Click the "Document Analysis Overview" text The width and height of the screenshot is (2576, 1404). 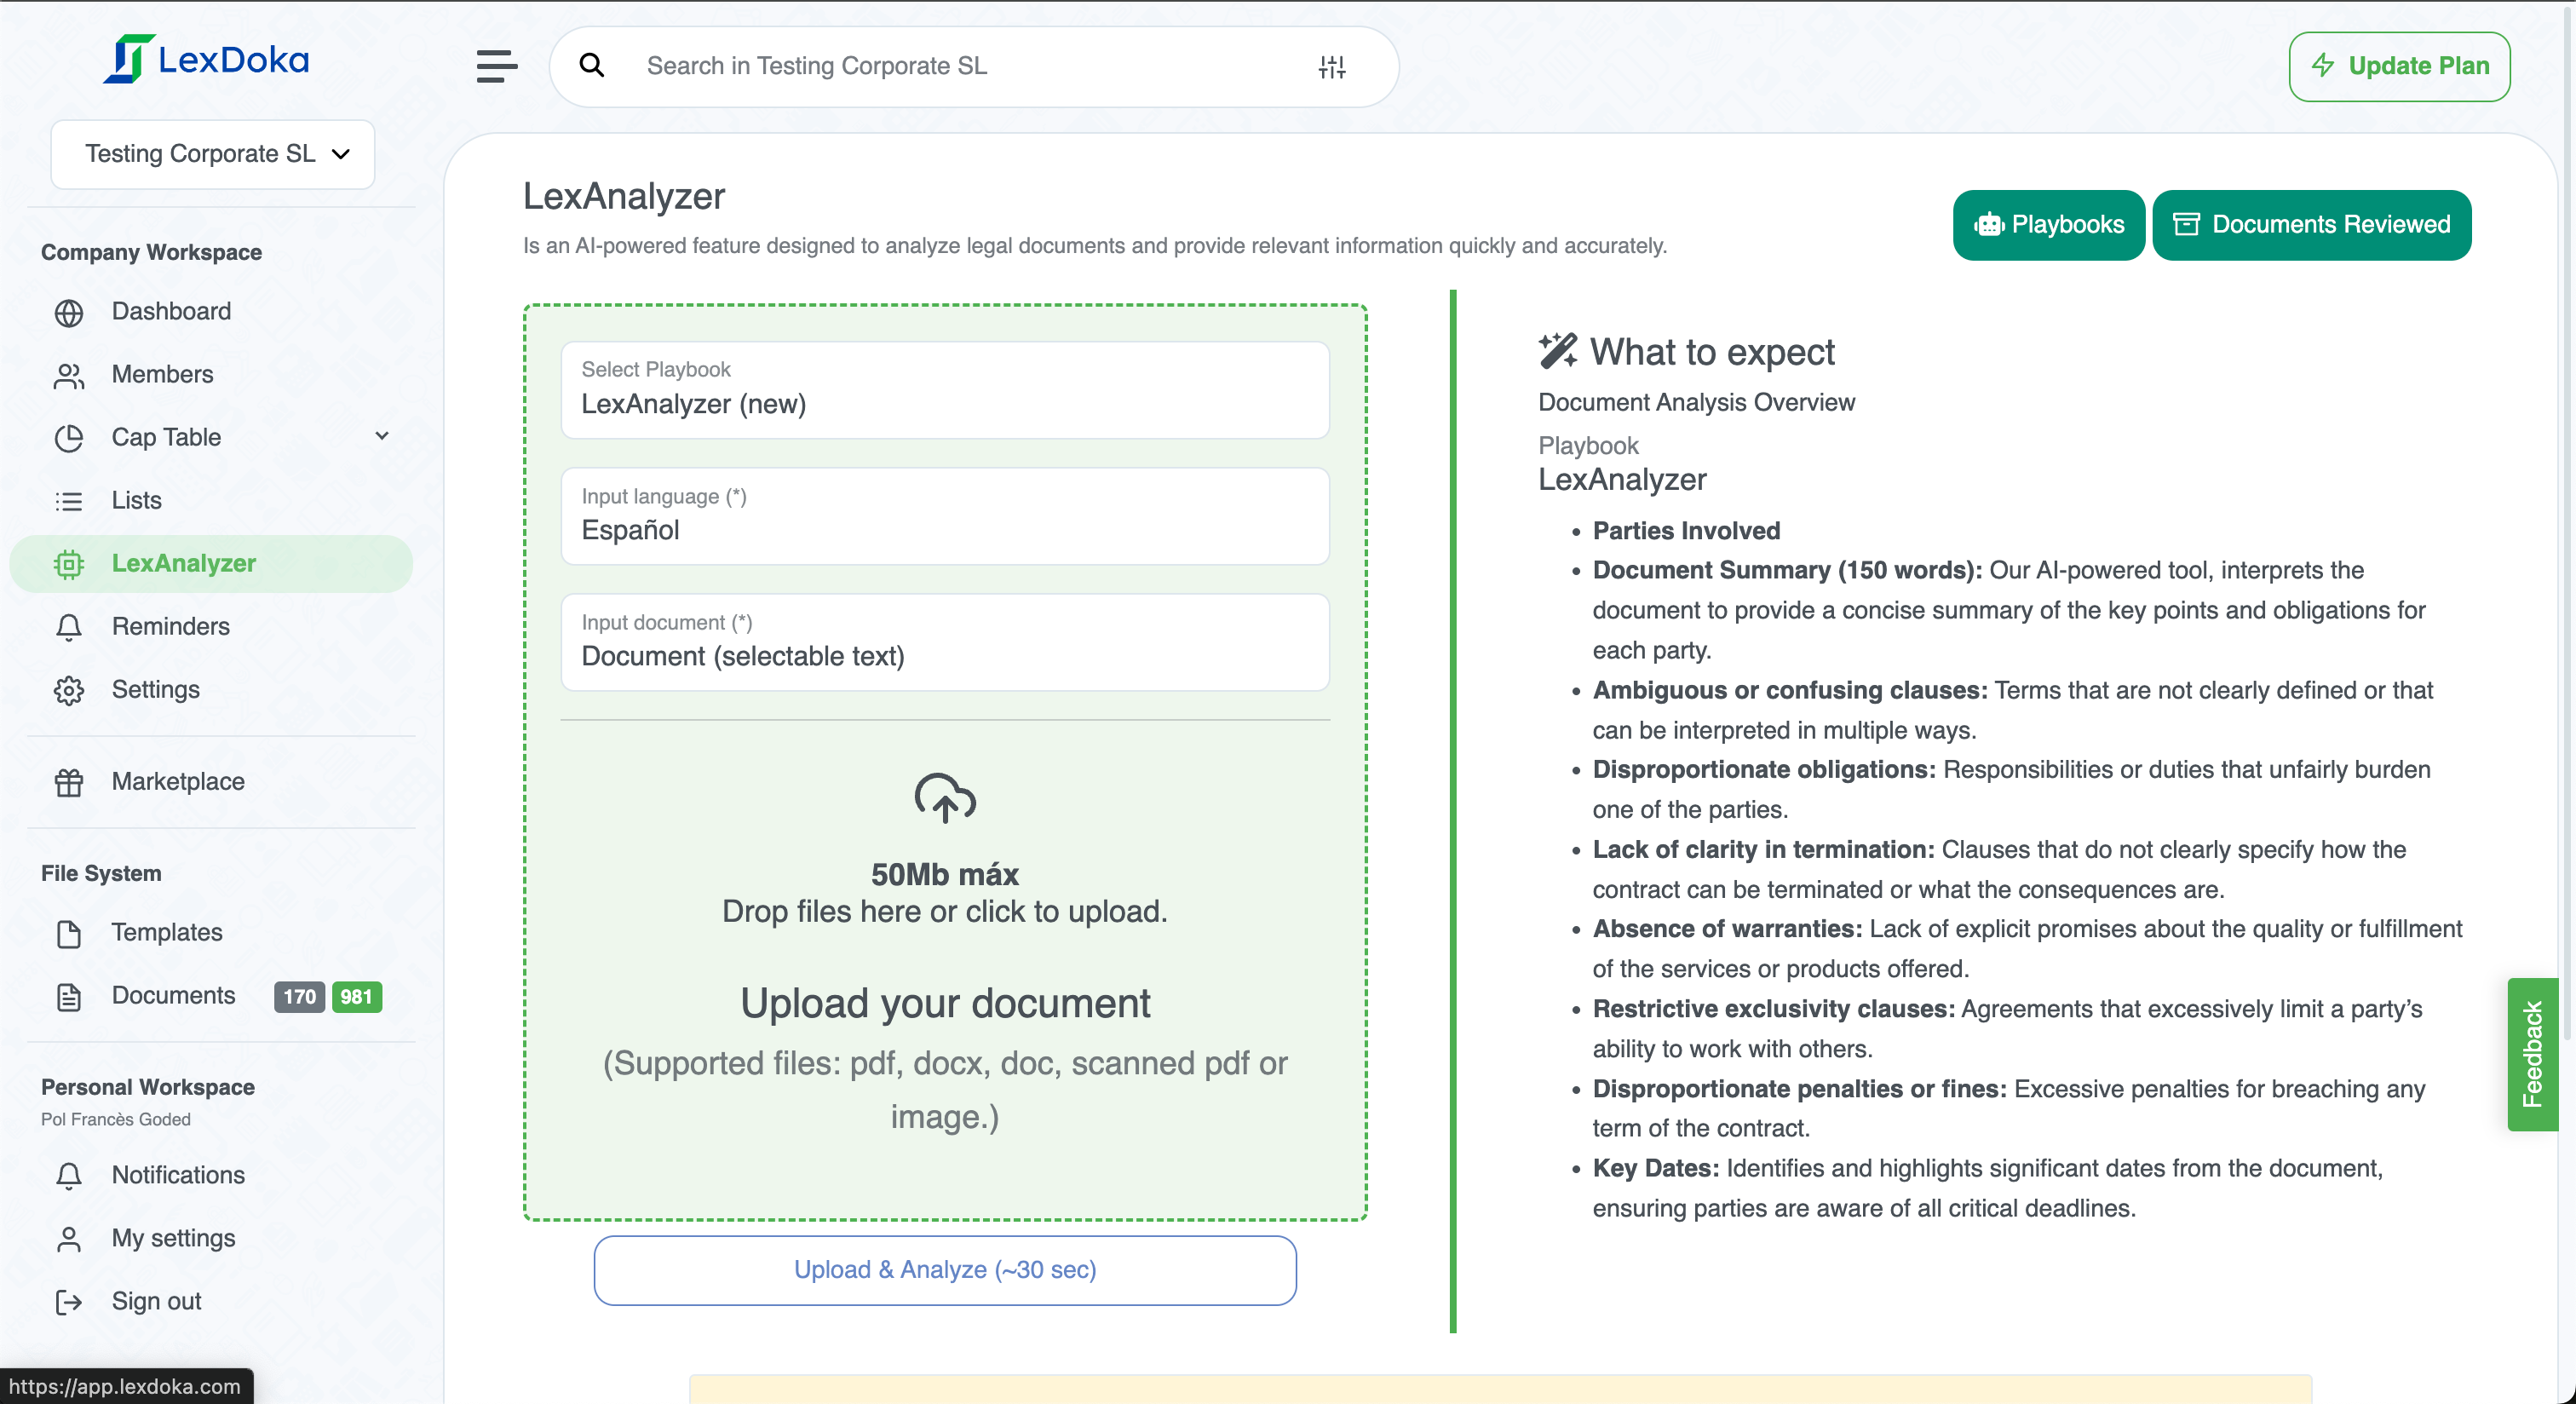pyautogui.click(x=1696, y=403)
